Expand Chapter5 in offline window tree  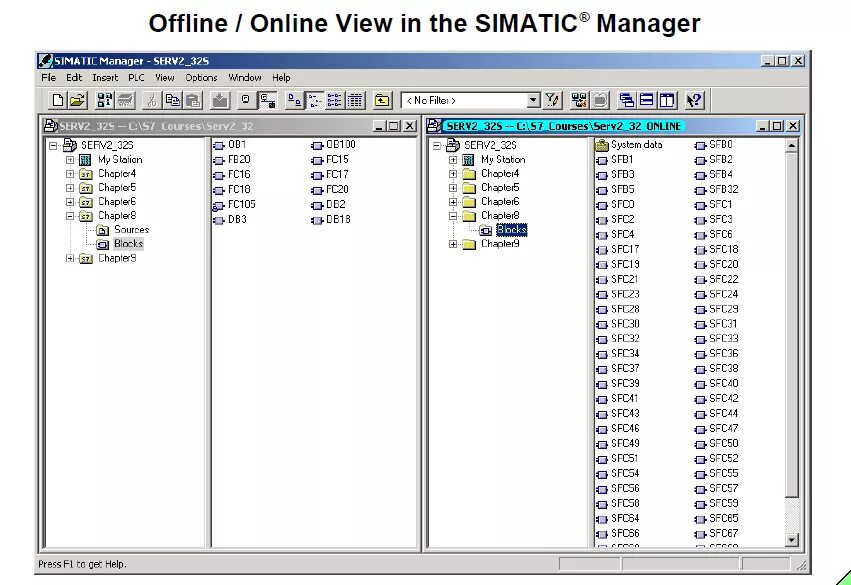pos(69,188)
